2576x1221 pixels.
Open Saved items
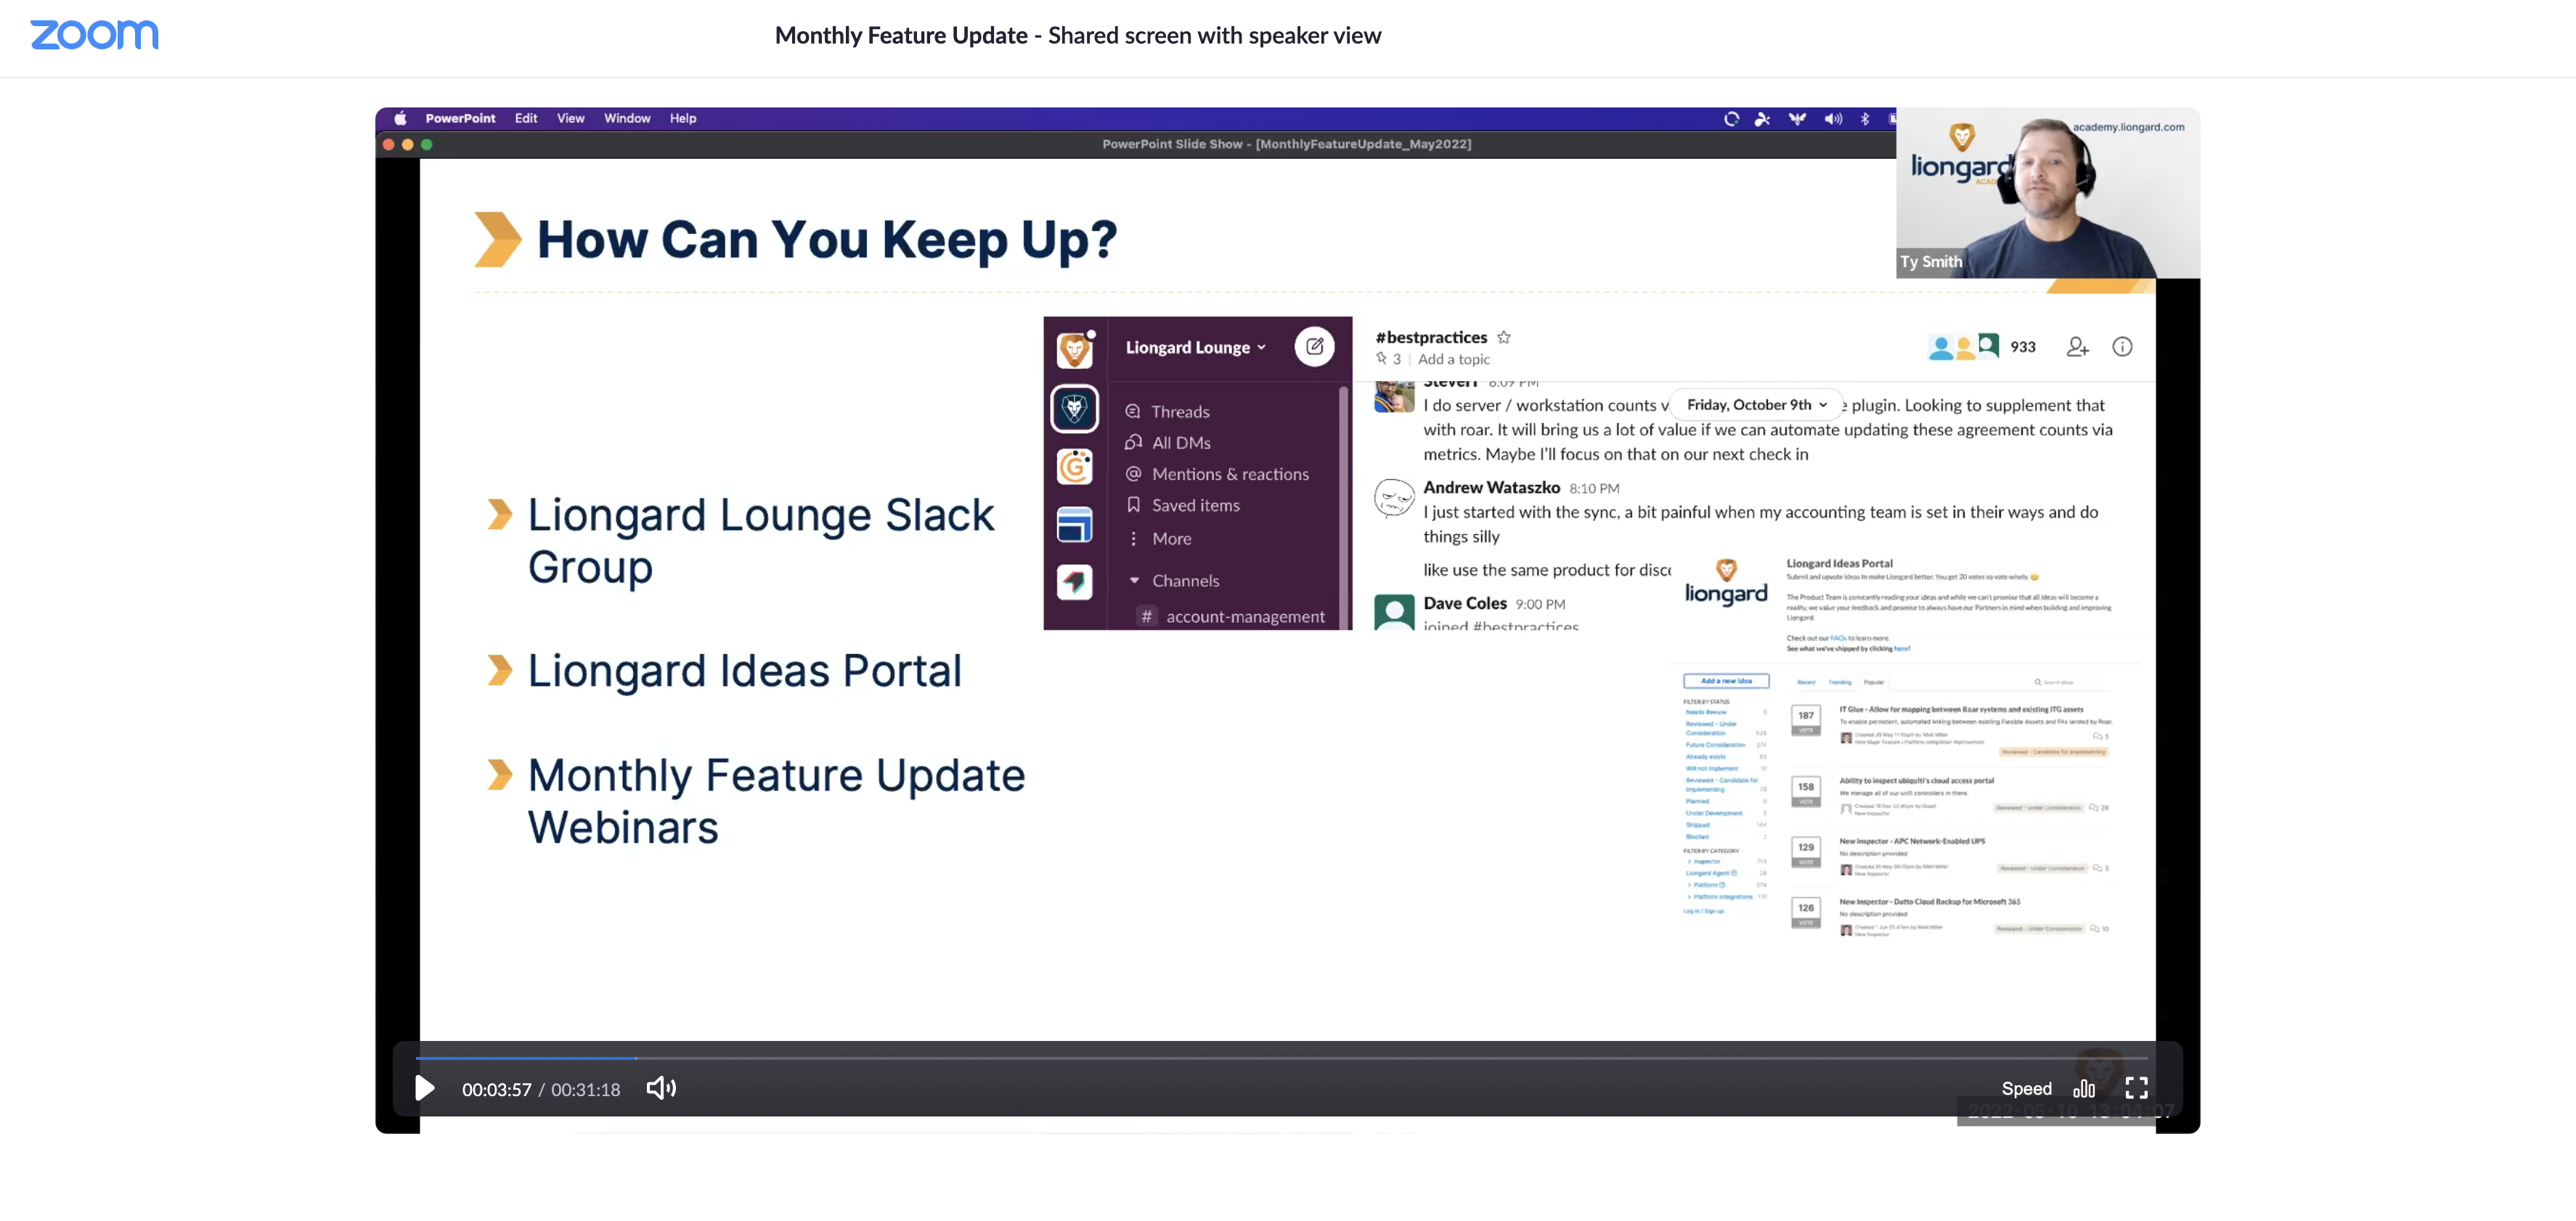[1183, 505]
